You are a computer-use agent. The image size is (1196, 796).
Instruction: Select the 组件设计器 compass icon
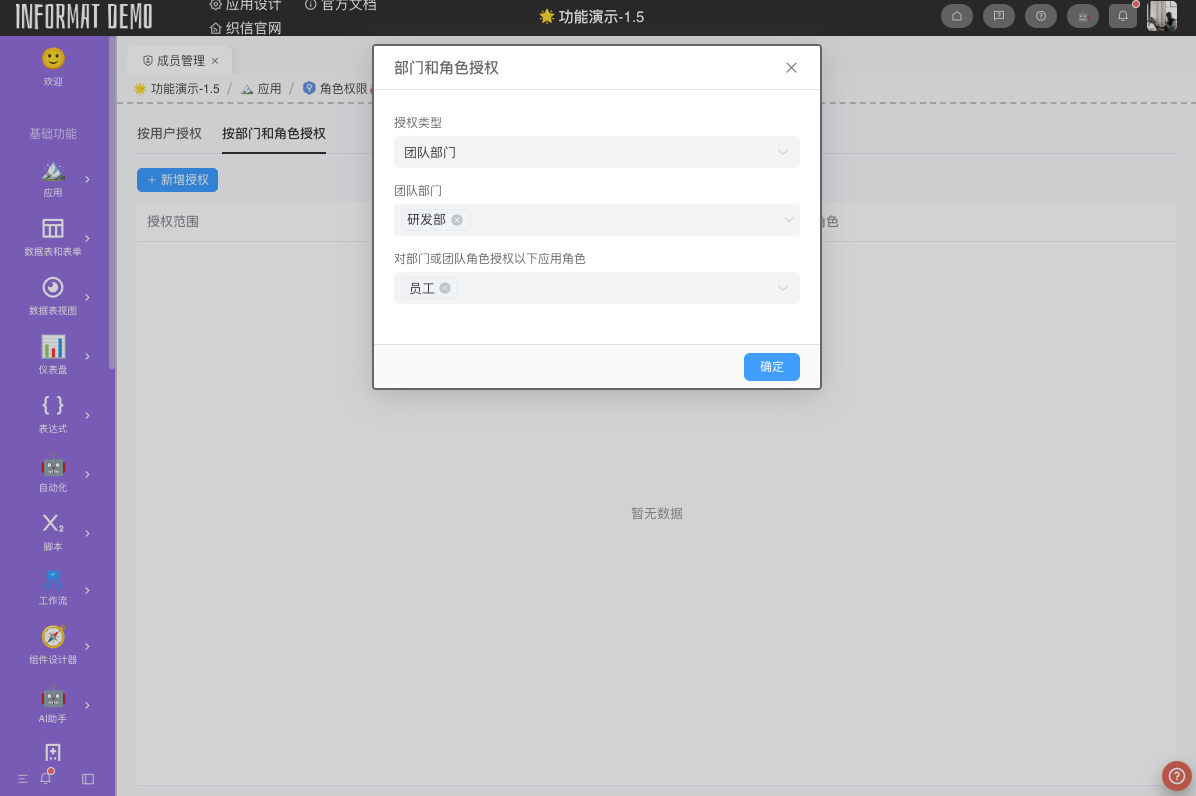pos(53,637)
